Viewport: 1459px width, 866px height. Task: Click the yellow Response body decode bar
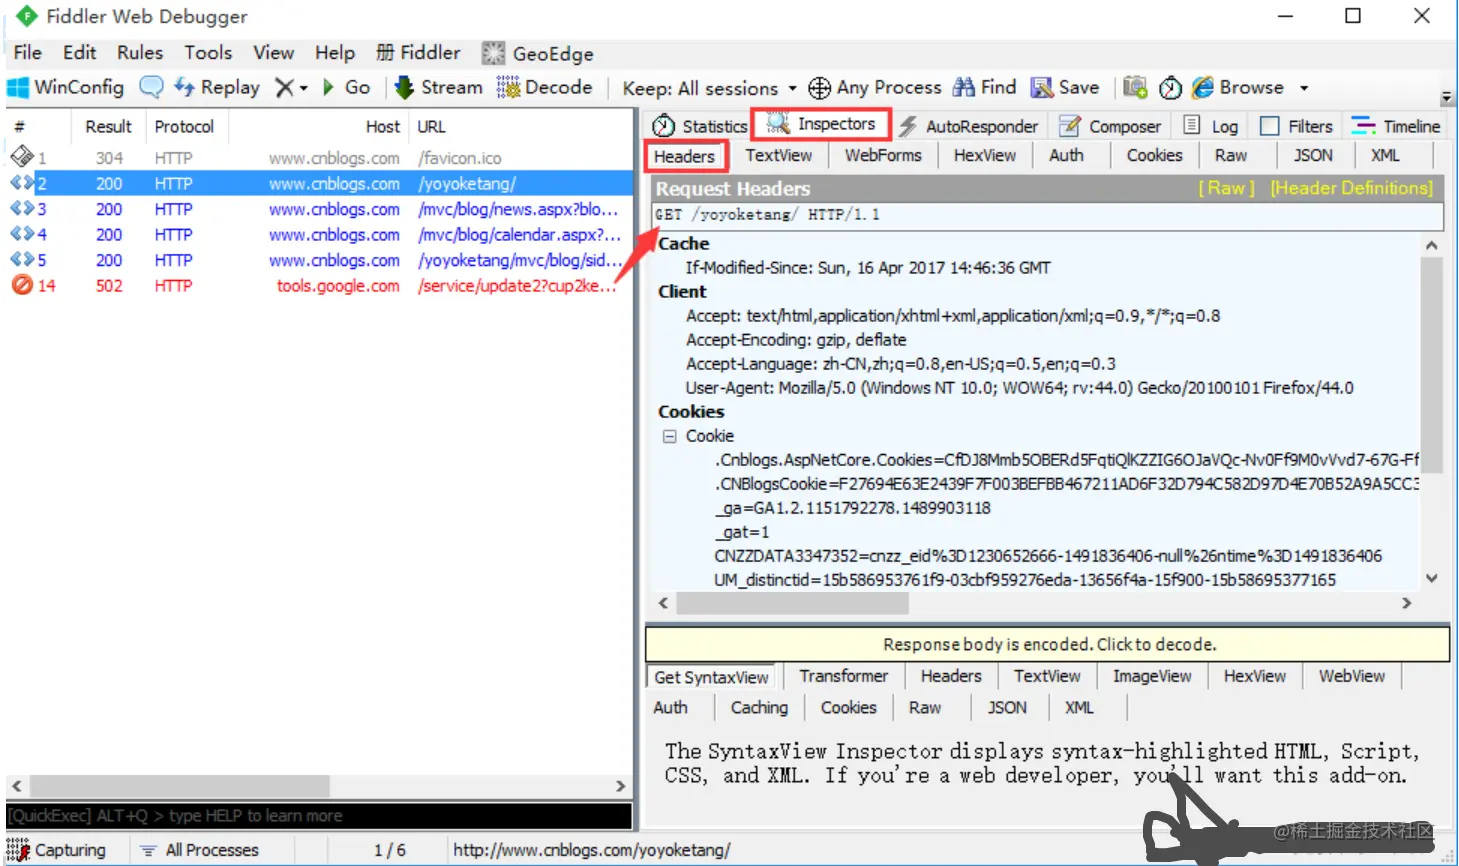[x=1048, y=644]
